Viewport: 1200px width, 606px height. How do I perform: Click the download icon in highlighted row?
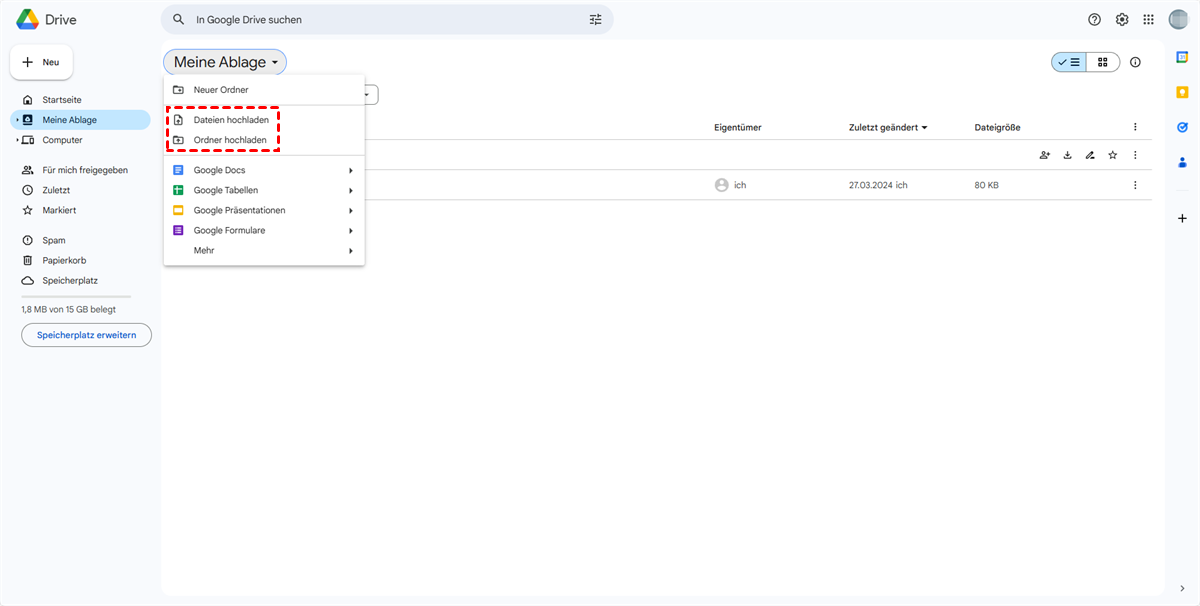[x=1067, y=155]
